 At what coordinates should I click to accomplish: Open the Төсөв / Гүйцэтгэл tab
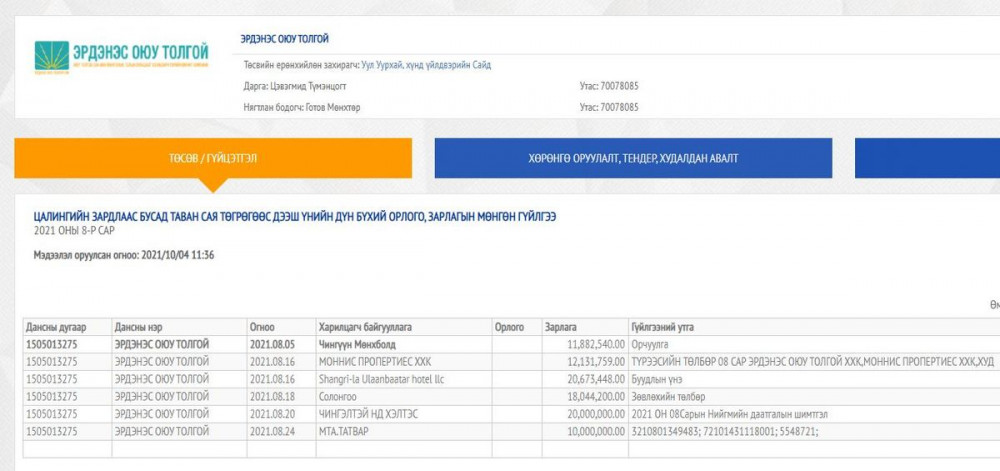[213, 158]
